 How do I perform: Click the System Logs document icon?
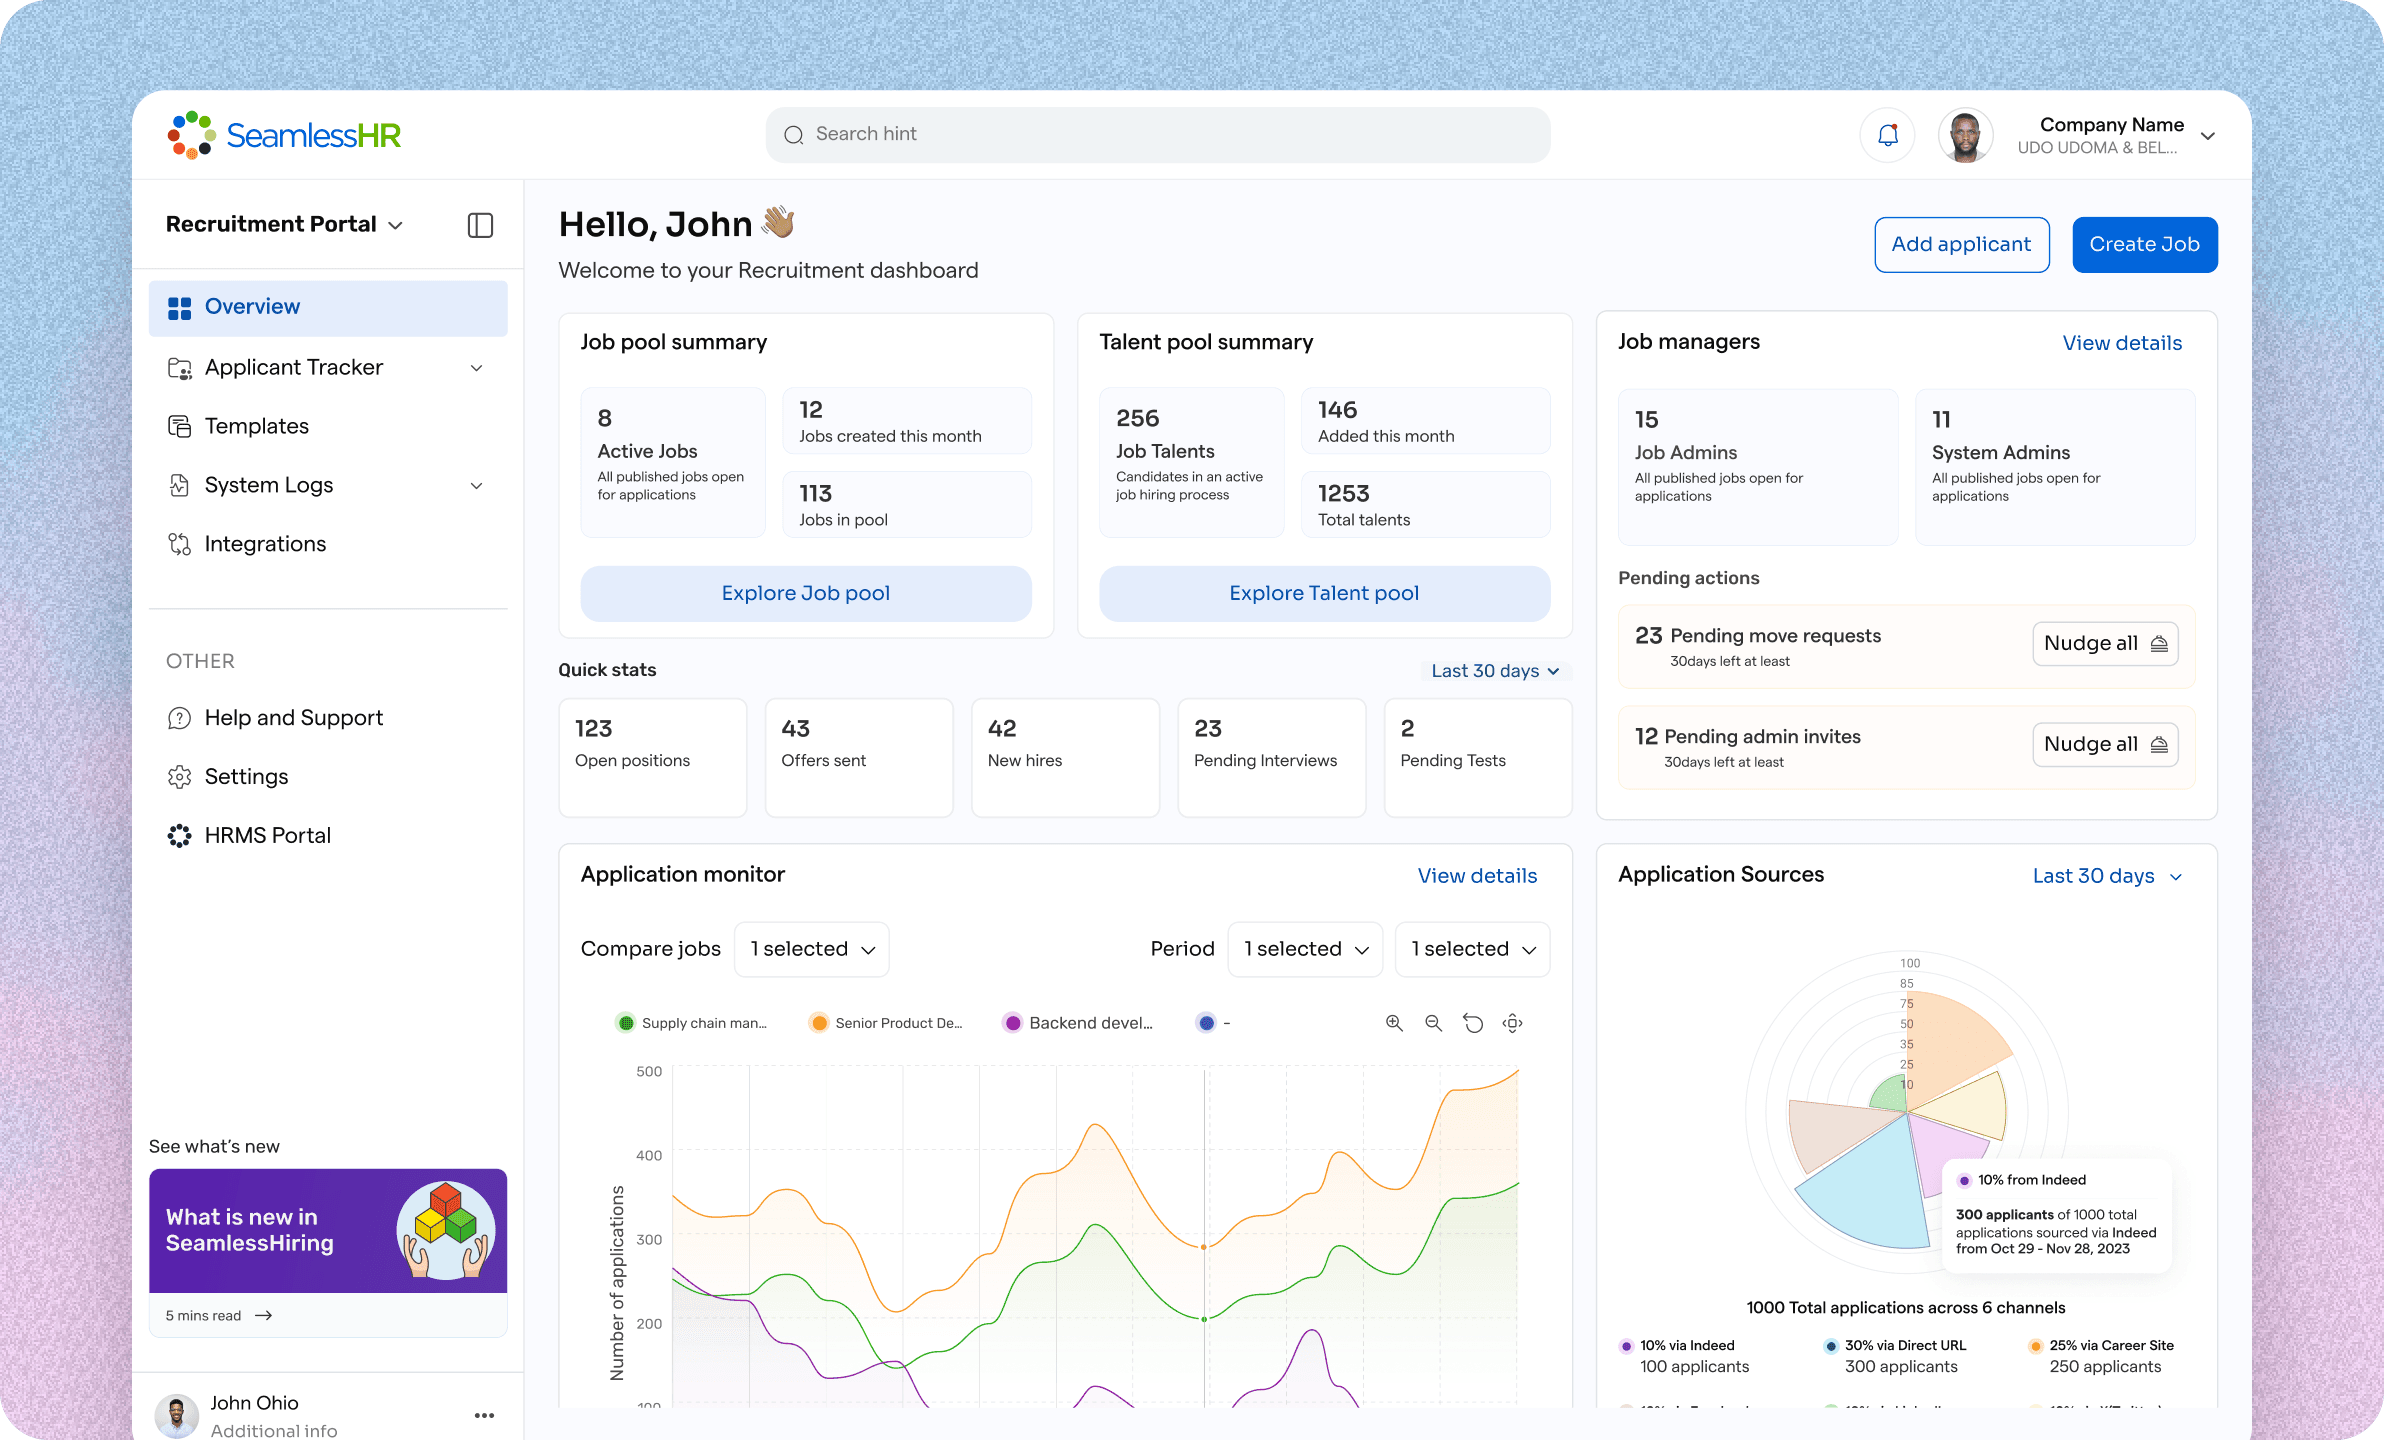(179, 486)
